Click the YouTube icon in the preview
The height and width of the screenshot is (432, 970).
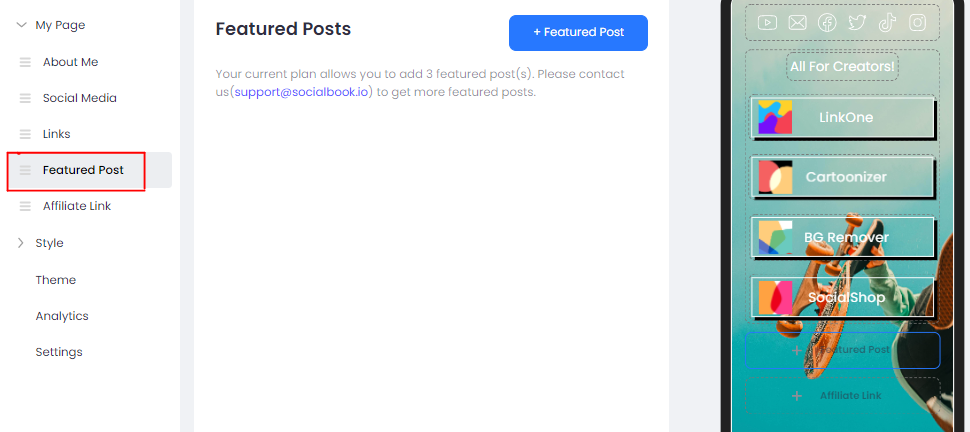[768, 22]
